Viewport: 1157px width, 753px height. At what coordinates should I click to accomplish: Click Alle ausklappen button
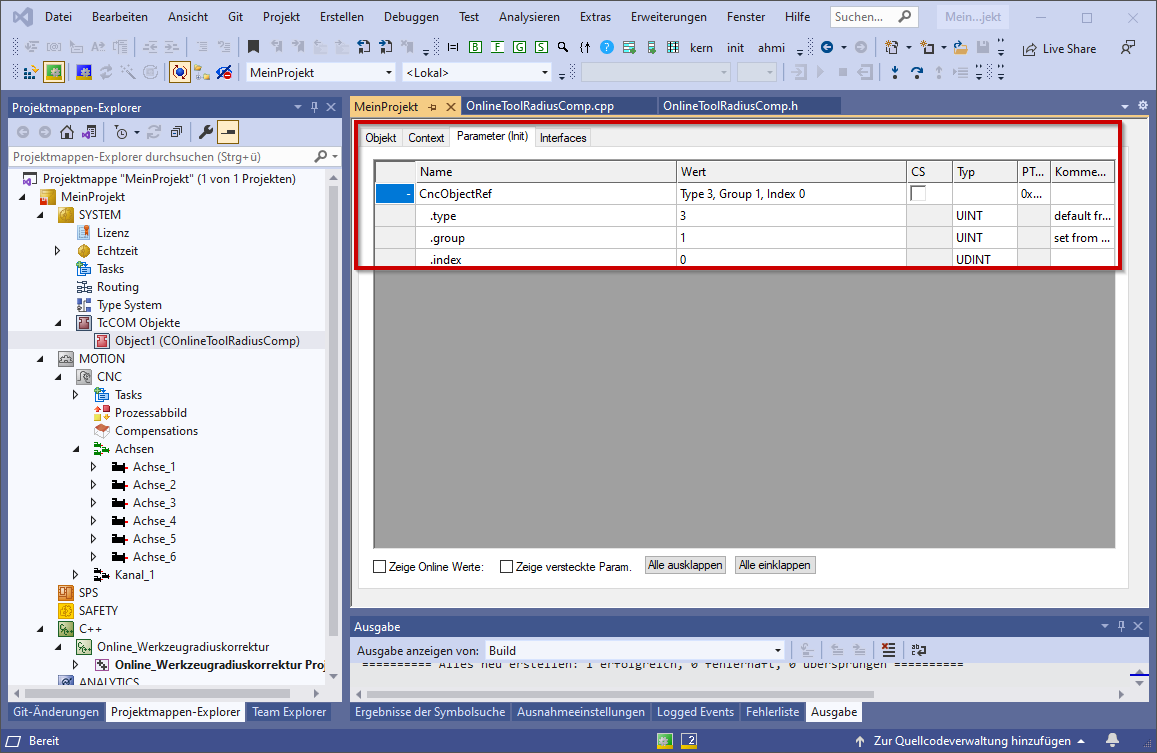click(x=685, y=565)
